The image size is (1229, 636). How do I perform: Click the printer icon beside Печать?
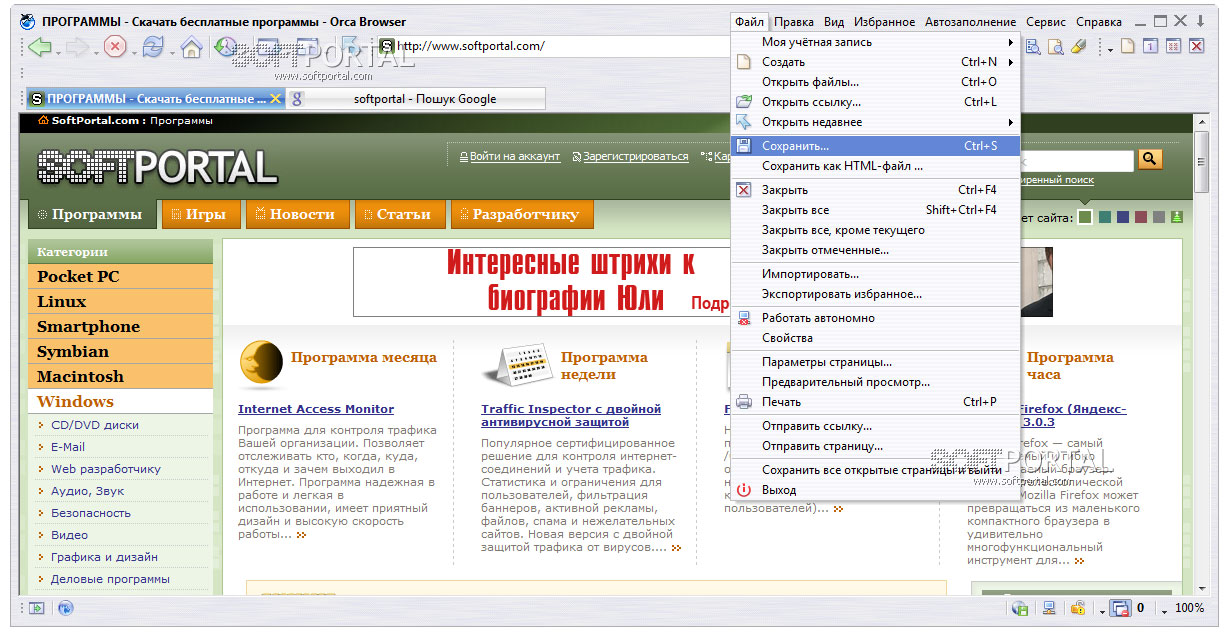coord(743,402)
